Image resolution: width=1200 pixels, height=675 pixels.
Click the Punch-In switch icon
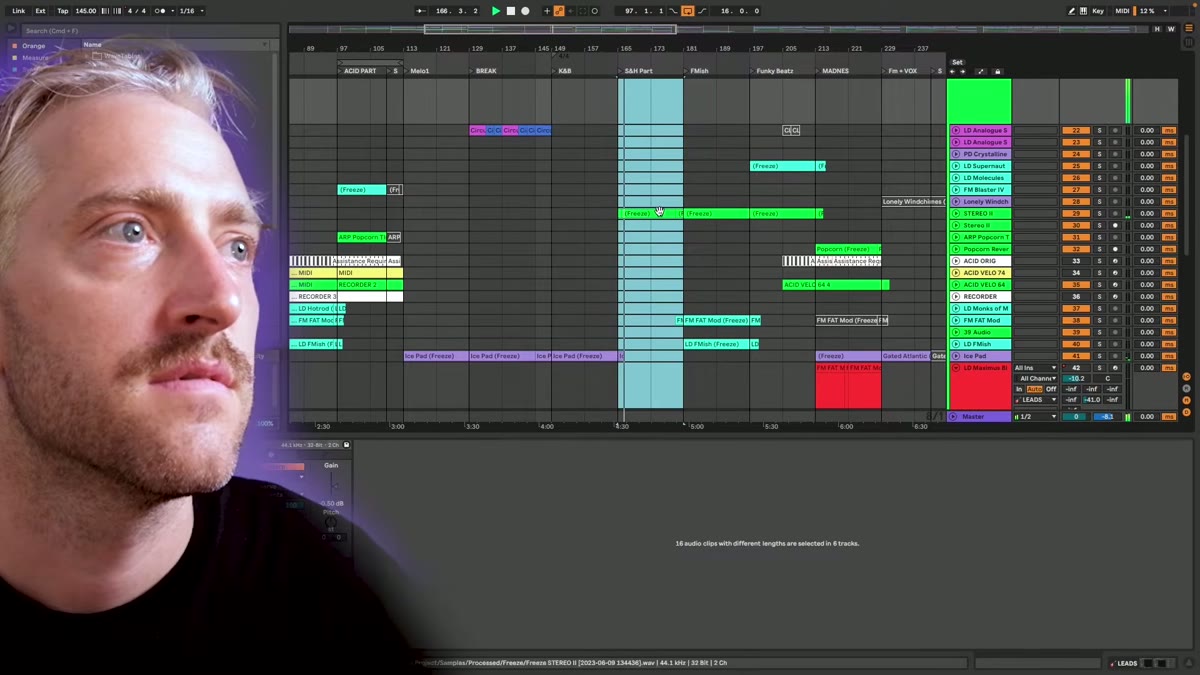[x=673, y=11]
